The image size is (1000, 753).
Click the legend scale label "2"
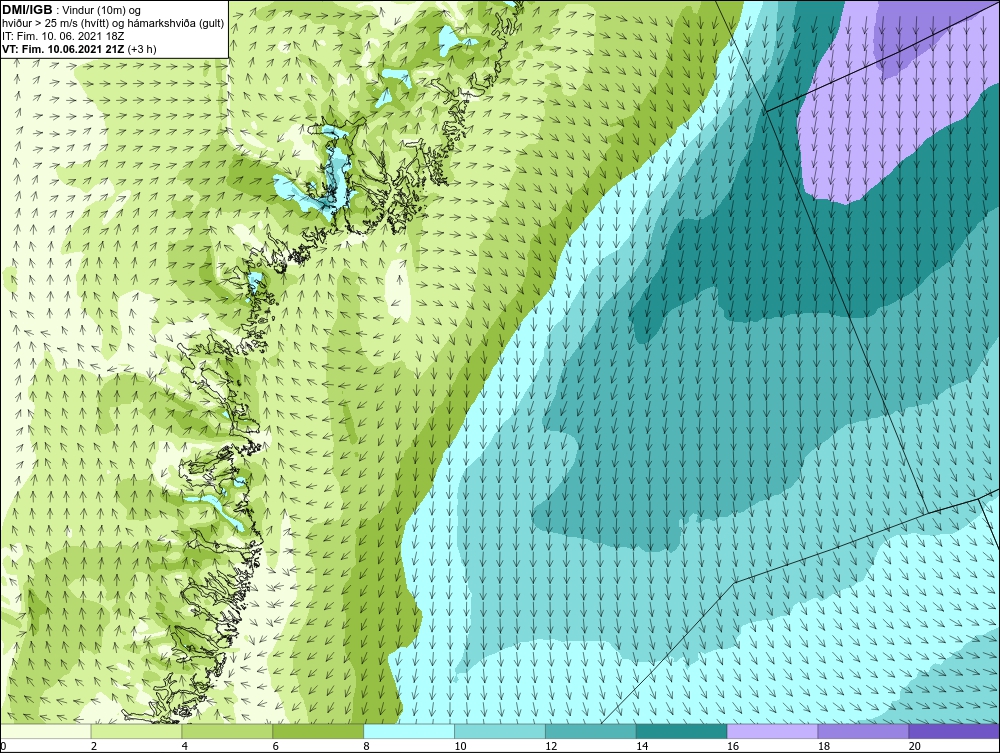point(94,746)
